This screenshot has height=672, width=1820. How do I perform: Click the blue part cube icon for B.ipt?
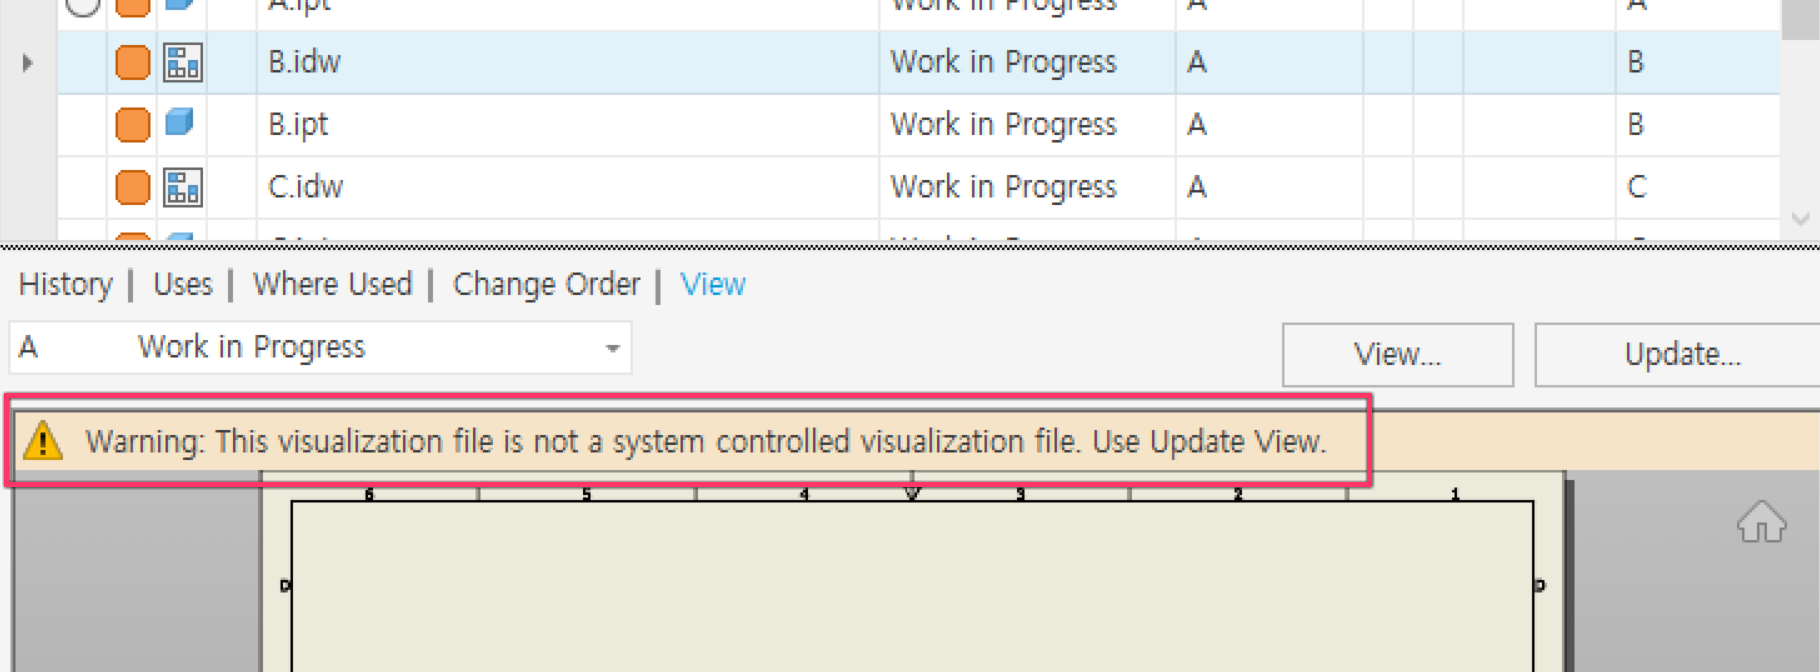[x=179, y=122]
